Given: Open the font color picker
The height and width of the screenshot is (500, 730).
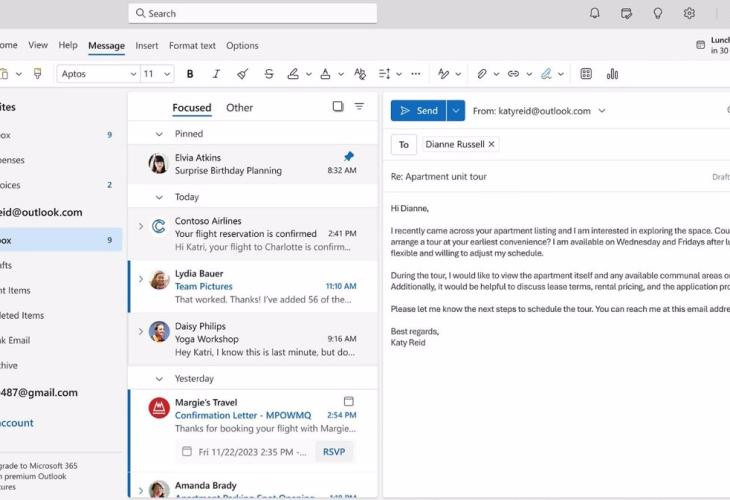Looking at the screenshot, I should 324,74.
